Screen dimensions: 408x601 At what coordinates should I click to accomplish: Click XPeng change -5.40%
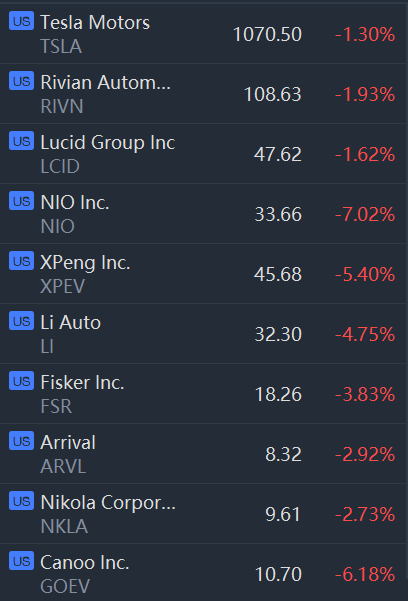pyautogui.click(x=365, y=274)
